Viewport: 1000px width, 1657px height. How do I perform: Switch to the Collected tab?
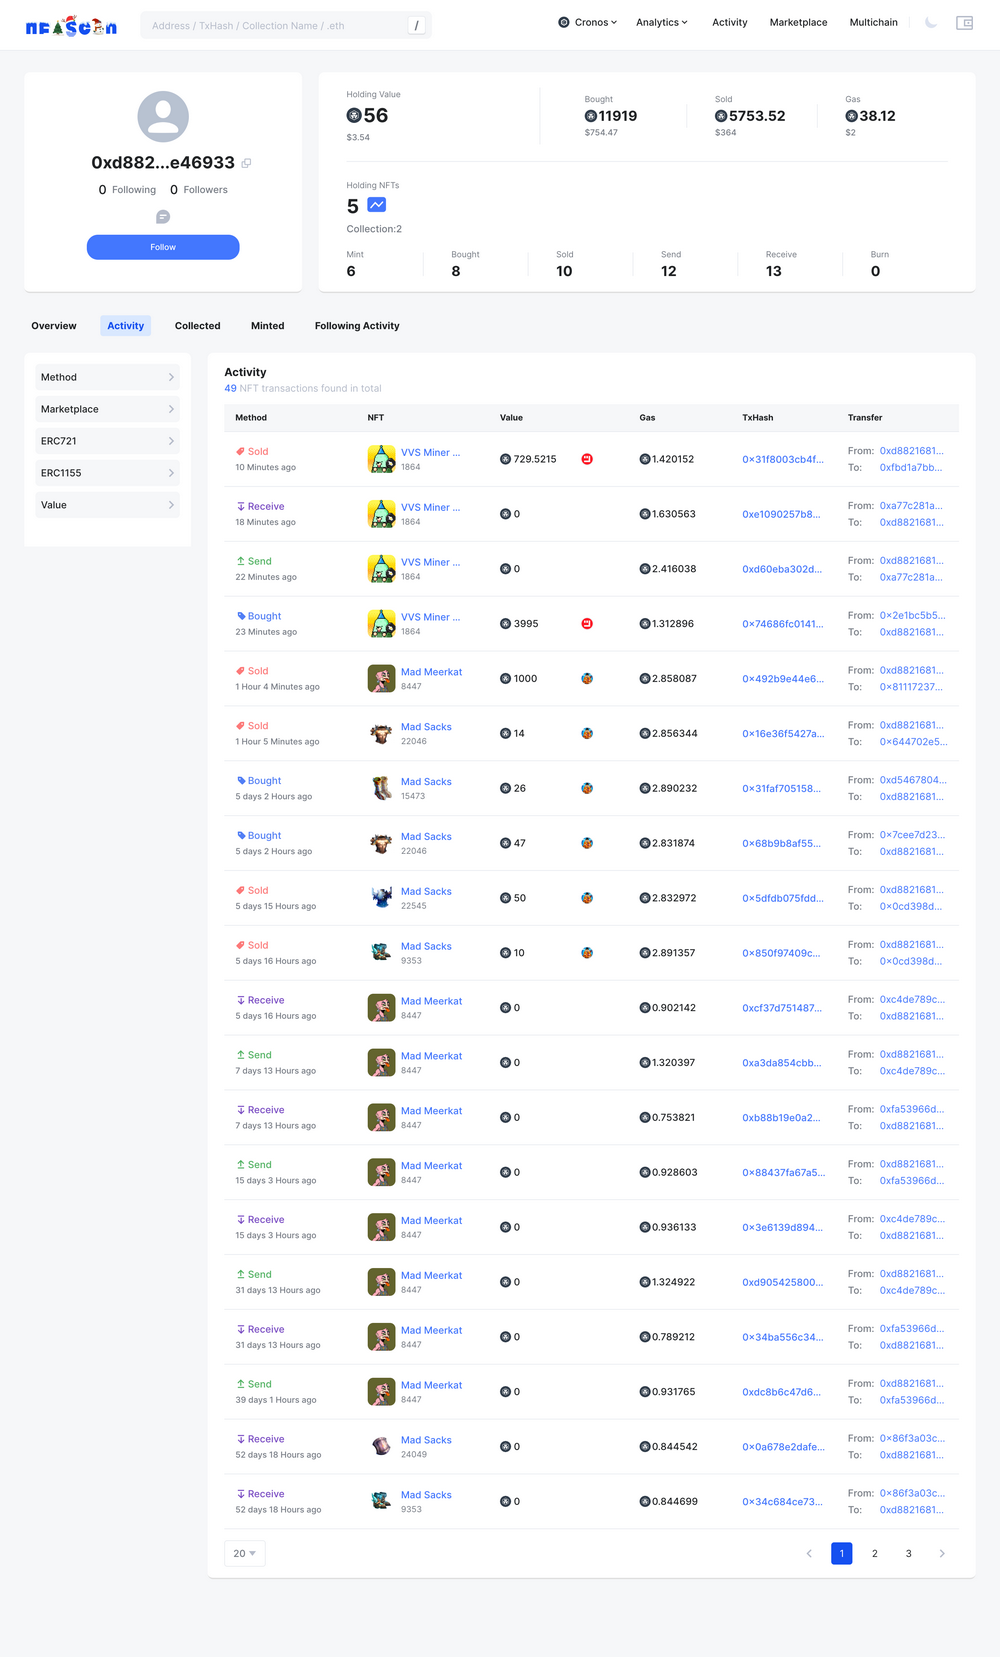click(x=197, y=326)
